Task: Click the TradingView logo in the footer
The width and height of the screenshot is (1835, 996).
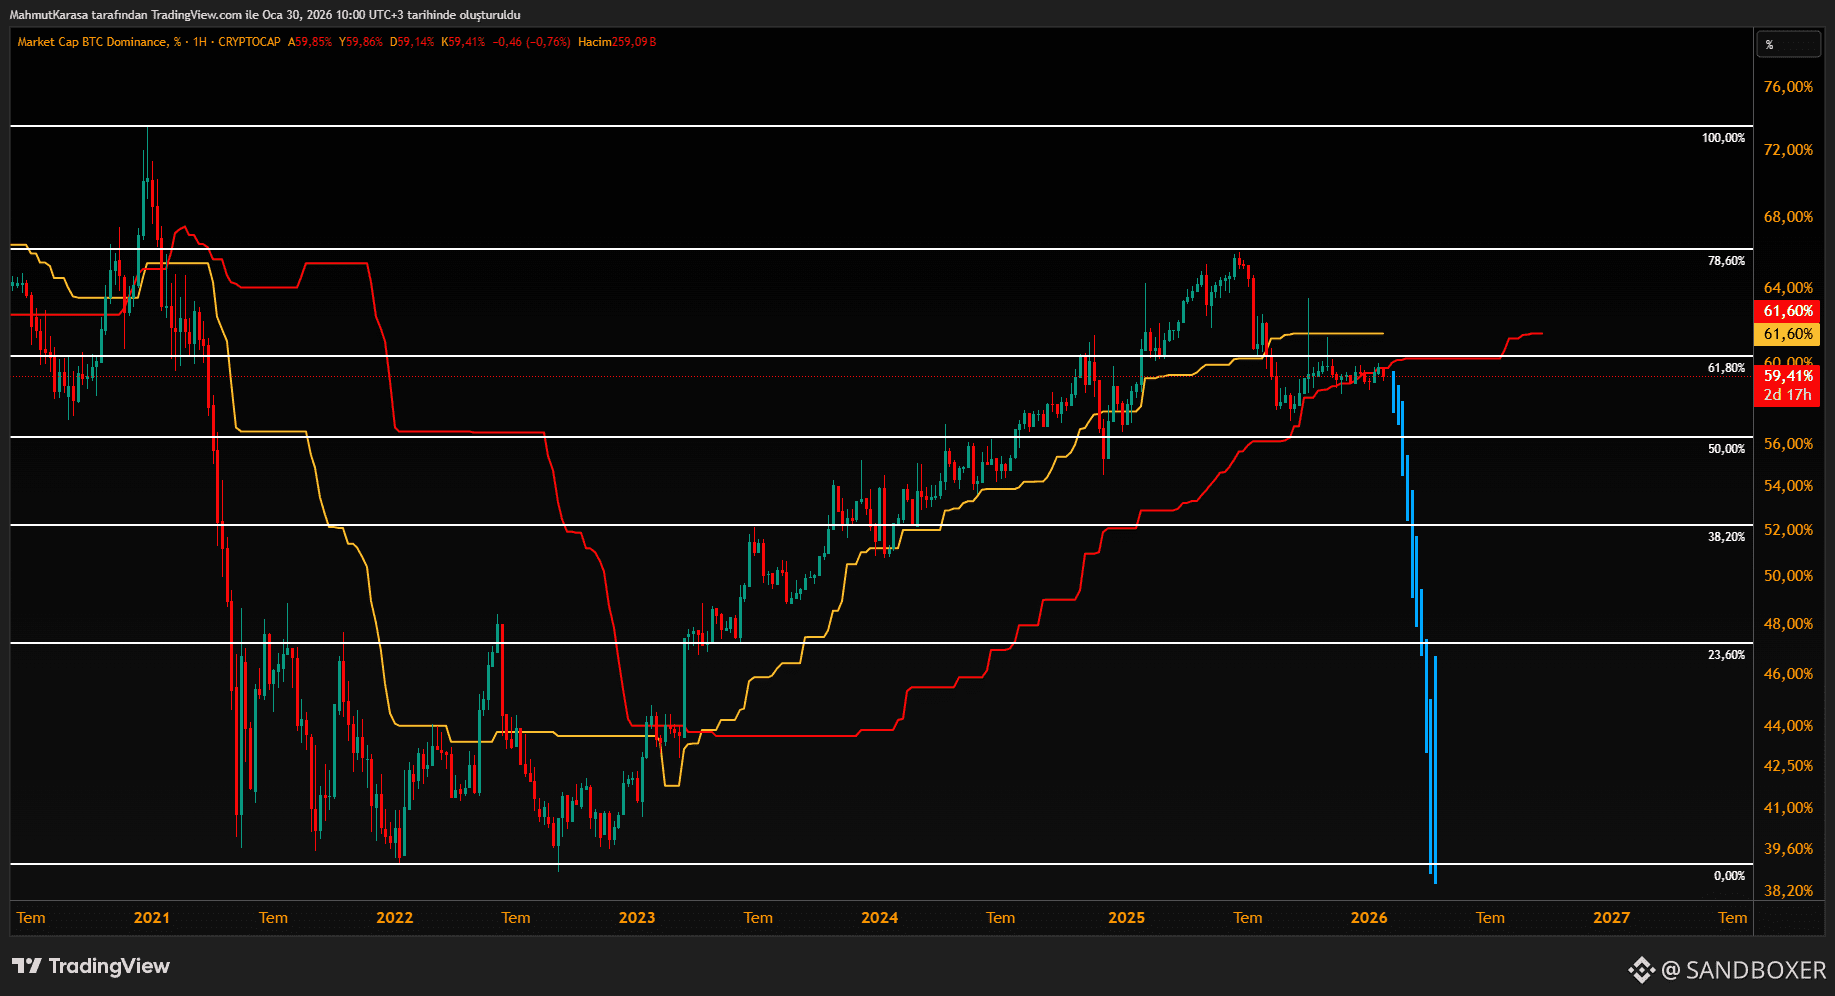Action: [91, 966]
